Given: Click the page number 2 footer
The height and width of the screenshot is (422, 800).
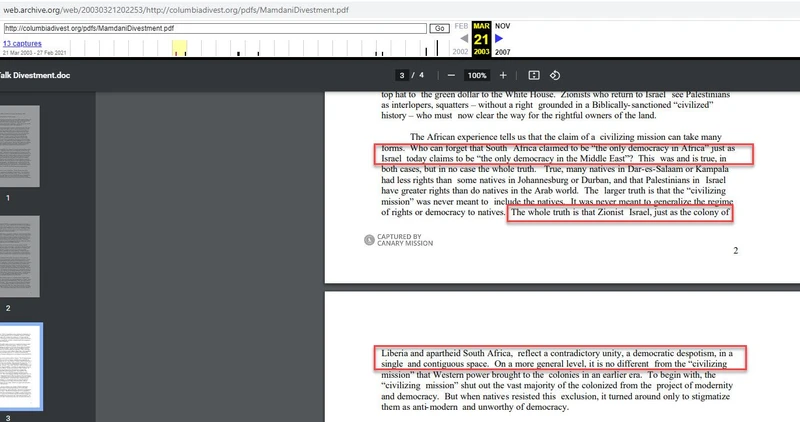Looking at the screenshot, I should [x=735, y=251].
